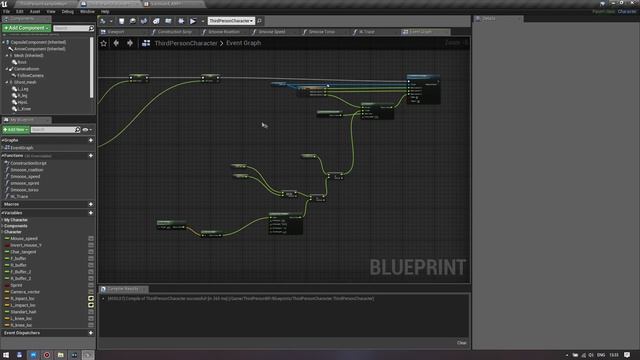This screenshot has width=640, height=360.
Task: Open the Window menu
Action: click(87, 11)
